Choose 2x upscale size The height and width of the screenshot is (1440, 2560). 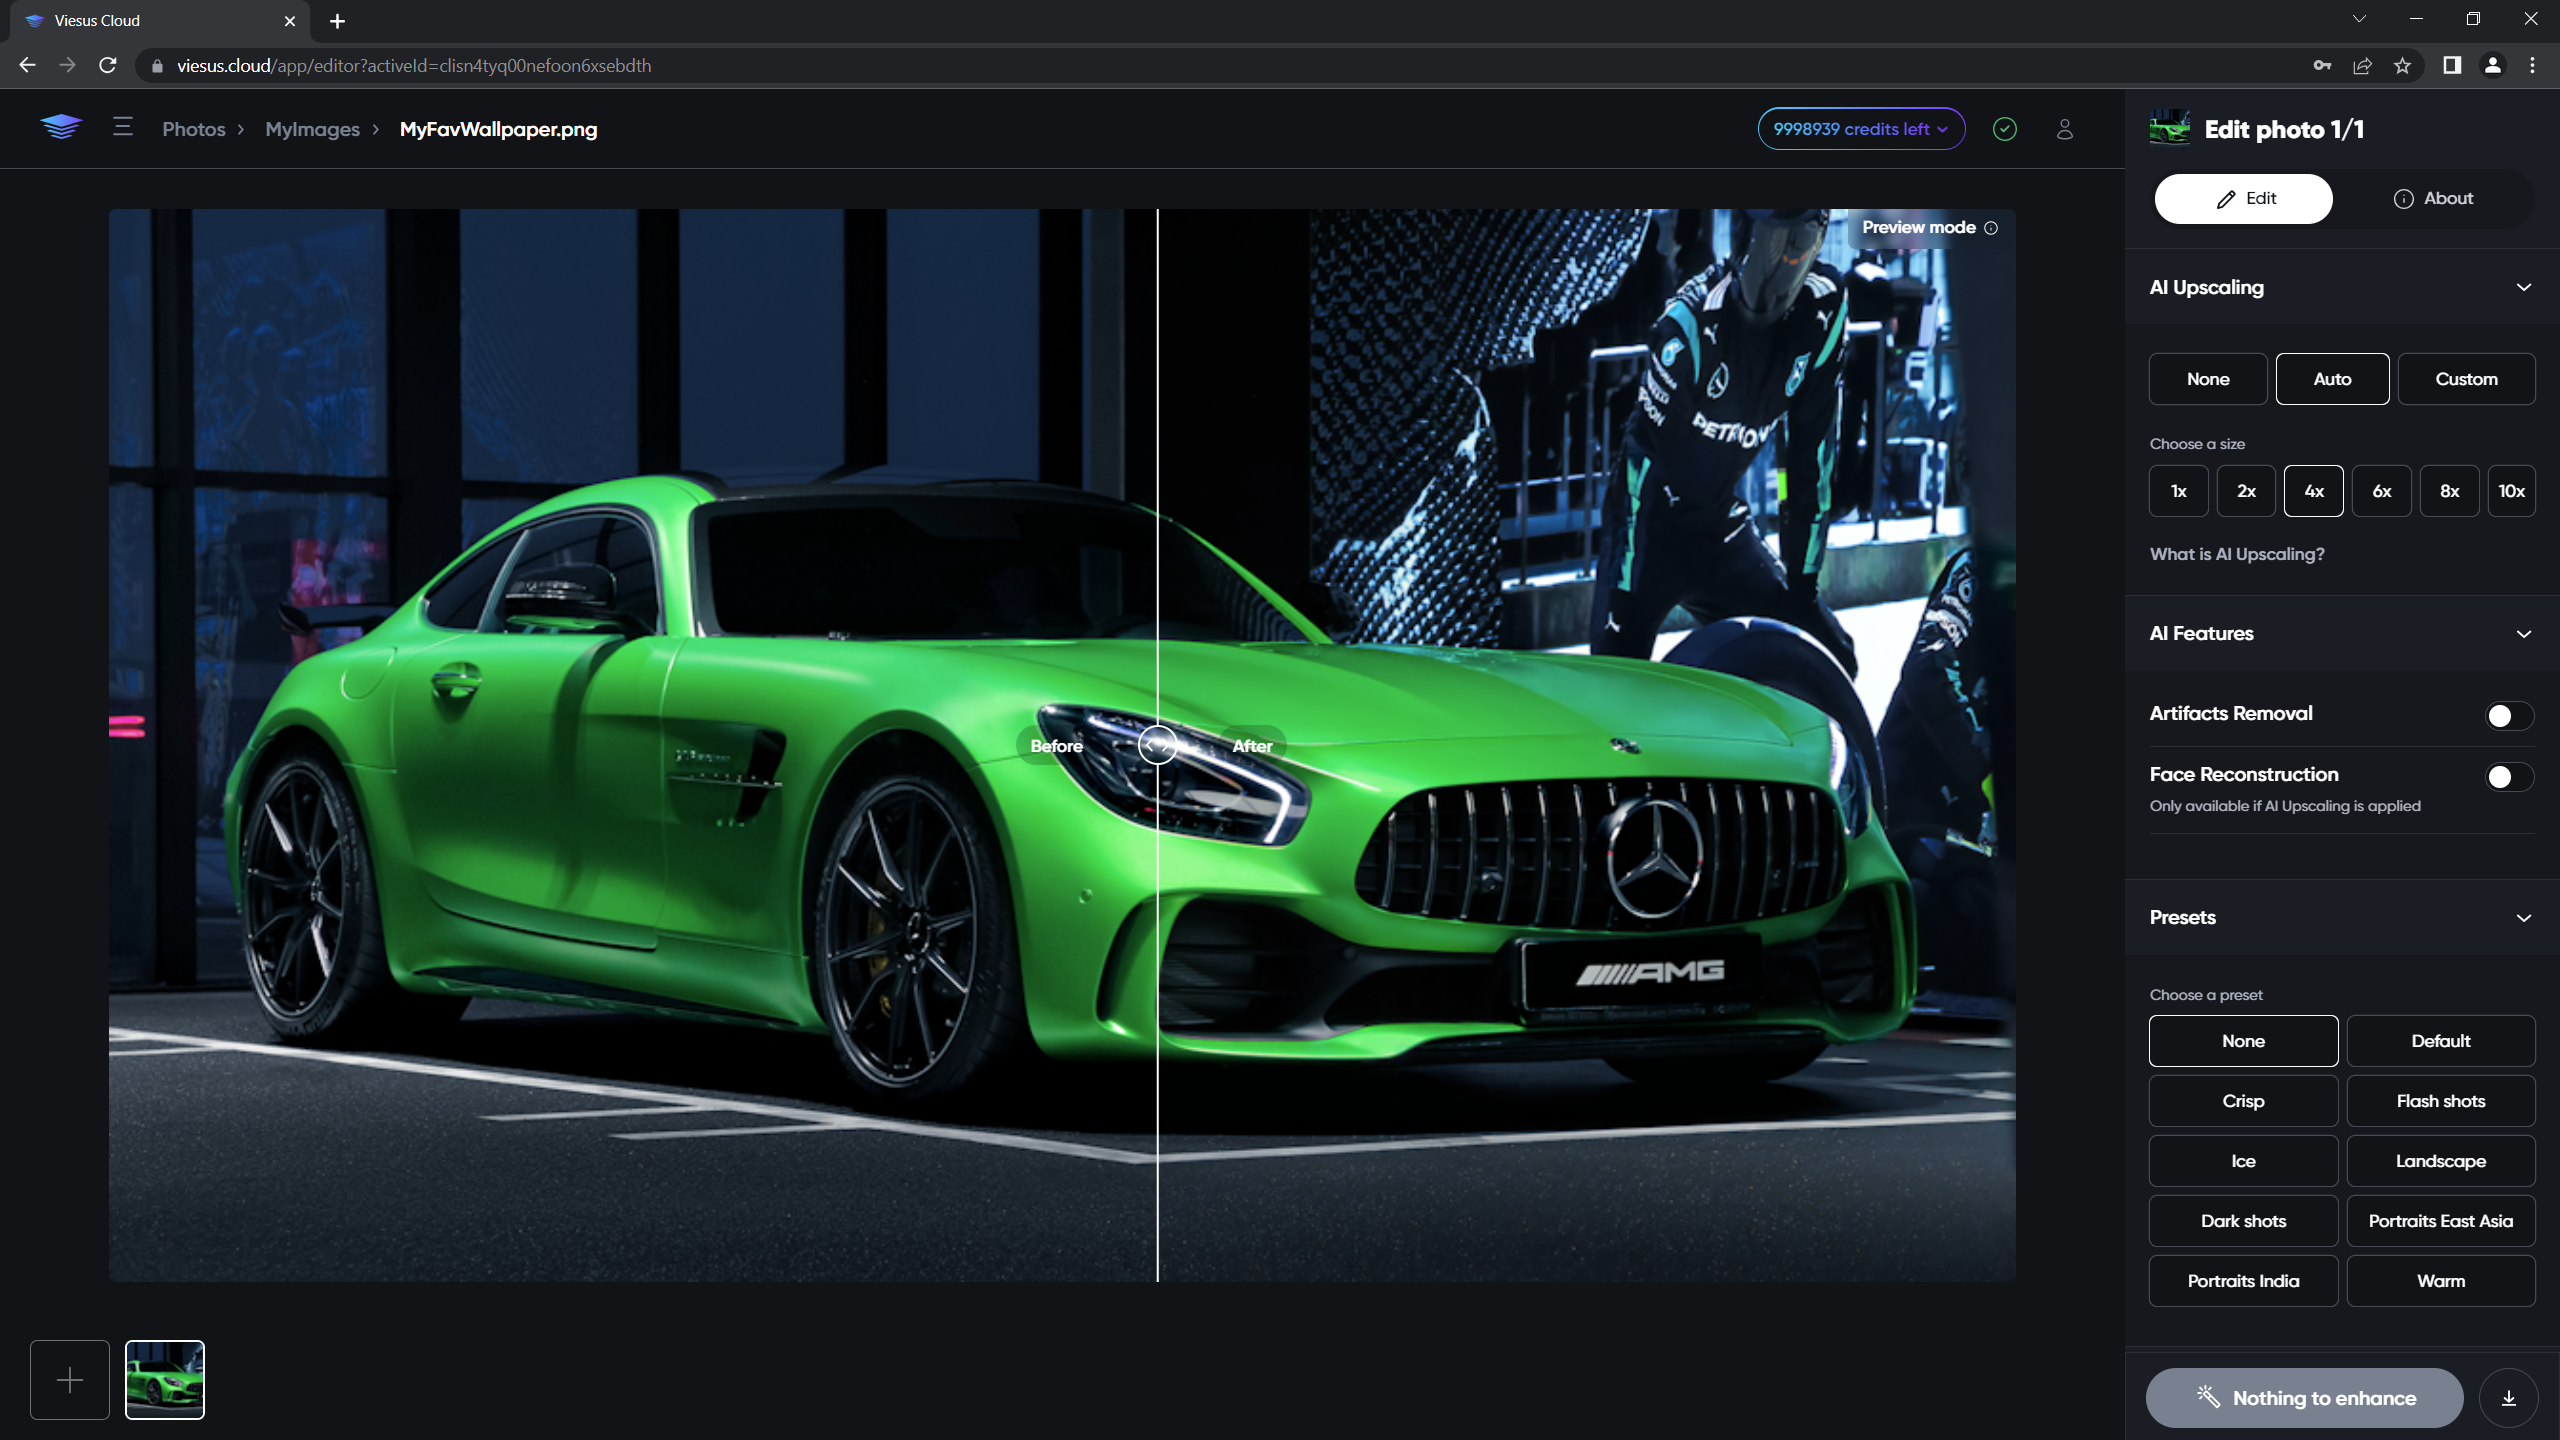coord(2246,491)
